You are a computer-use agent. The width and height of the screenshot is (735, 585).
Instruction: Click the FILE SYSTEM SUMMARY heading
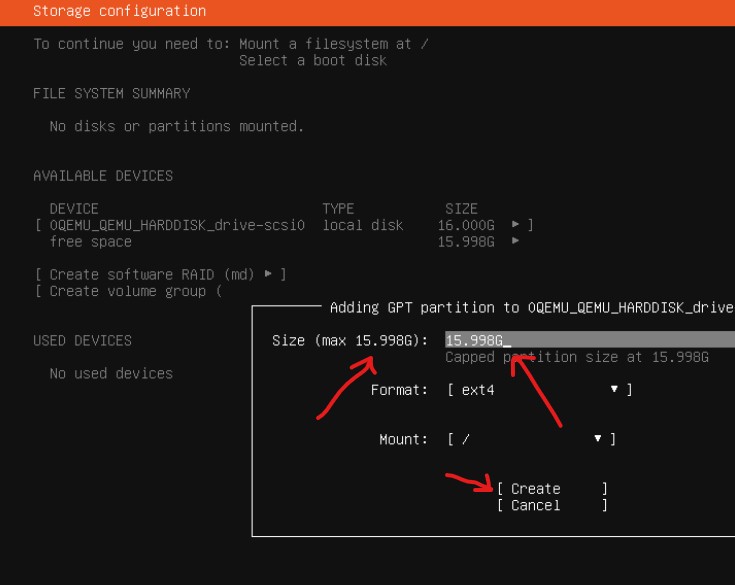(111, 93)
